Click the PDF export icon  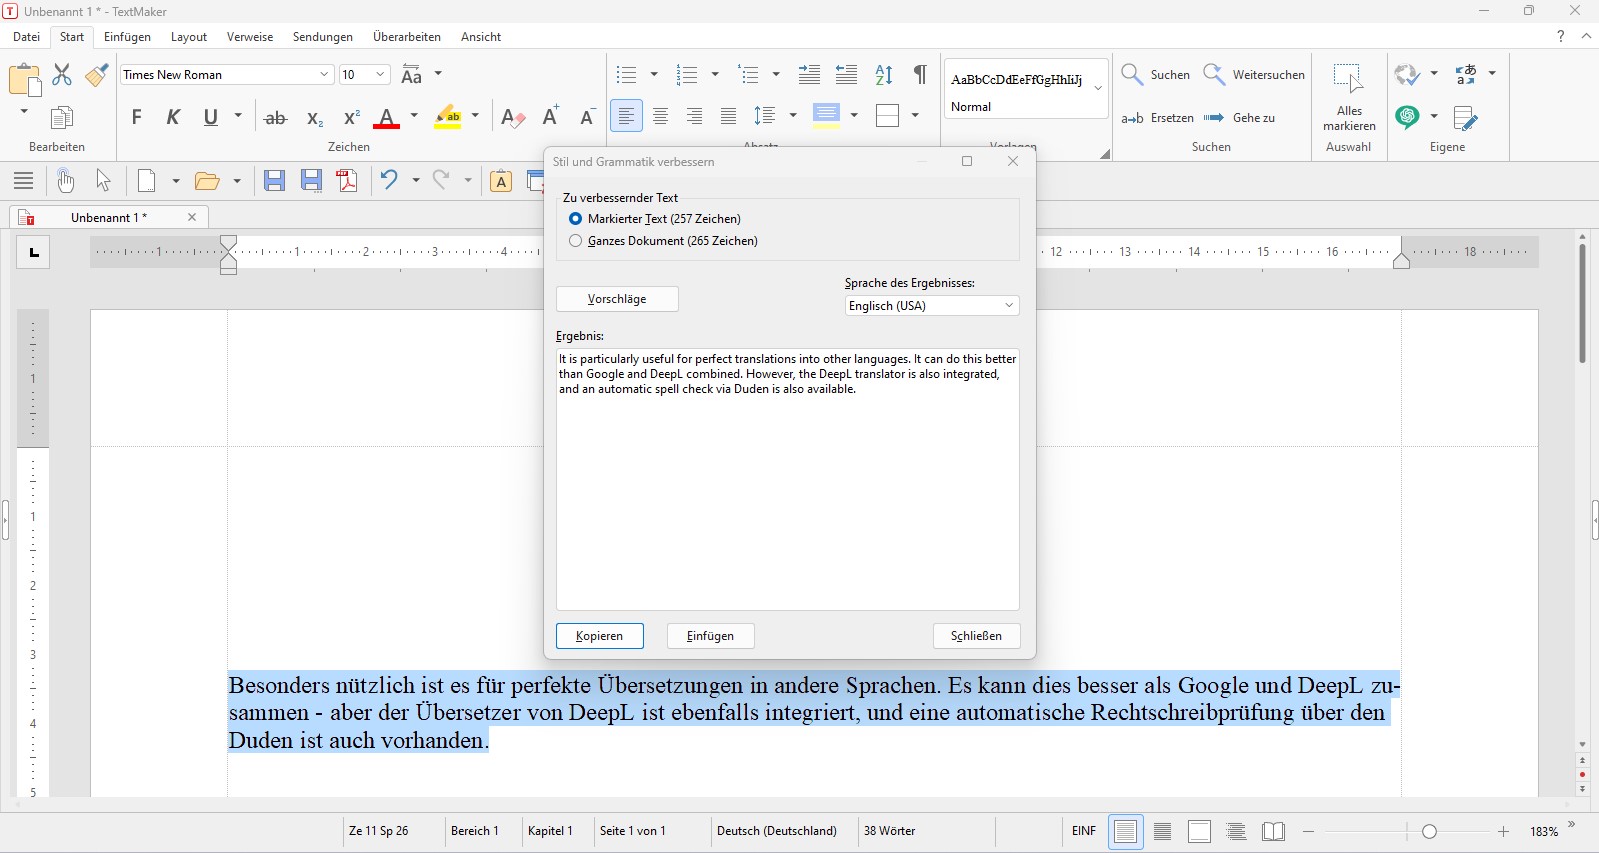pos(347,180)
